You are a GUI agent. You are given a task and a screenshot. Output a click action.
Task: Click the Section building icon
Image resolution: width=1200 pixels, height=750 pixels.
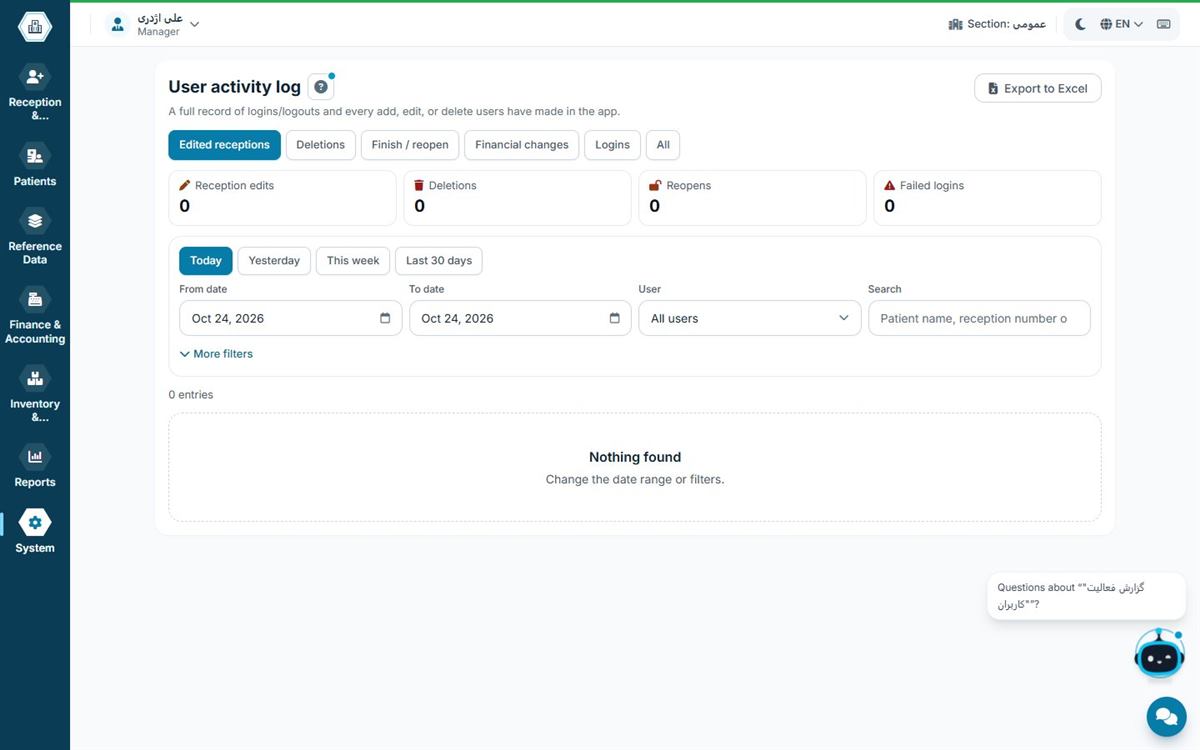point(955,24)
